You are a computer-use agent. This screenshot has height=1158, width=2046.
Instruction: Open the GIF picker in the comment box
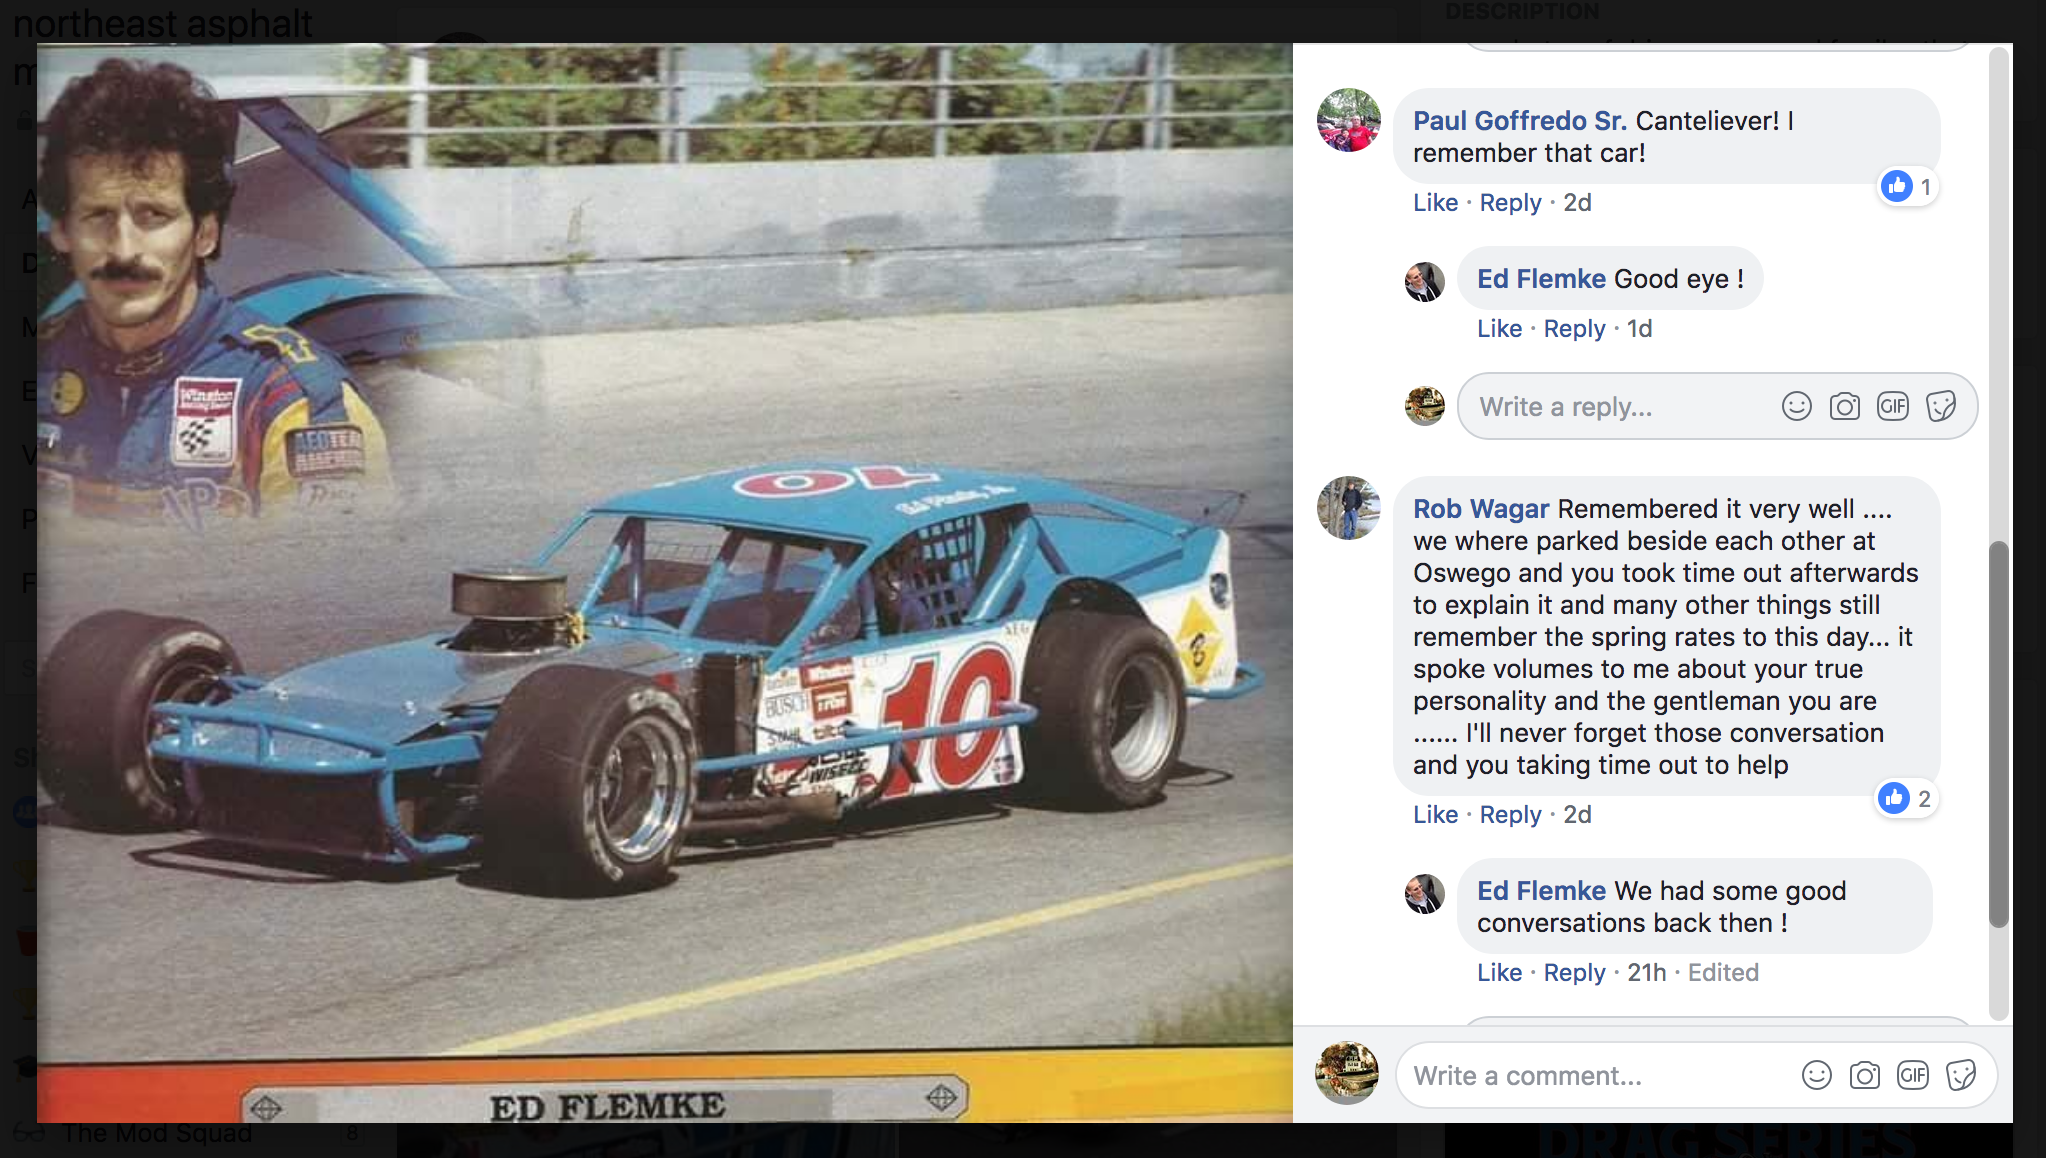[1912, 1075]
